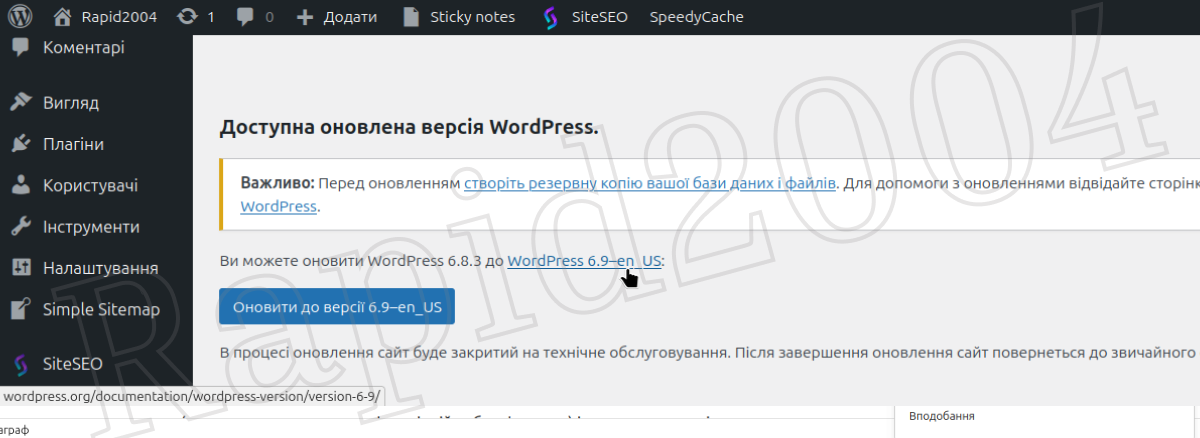Screen dimensions: 1200x438
Task: Click the Користувачі user icon in sidebar
Action: pos(21,186)
